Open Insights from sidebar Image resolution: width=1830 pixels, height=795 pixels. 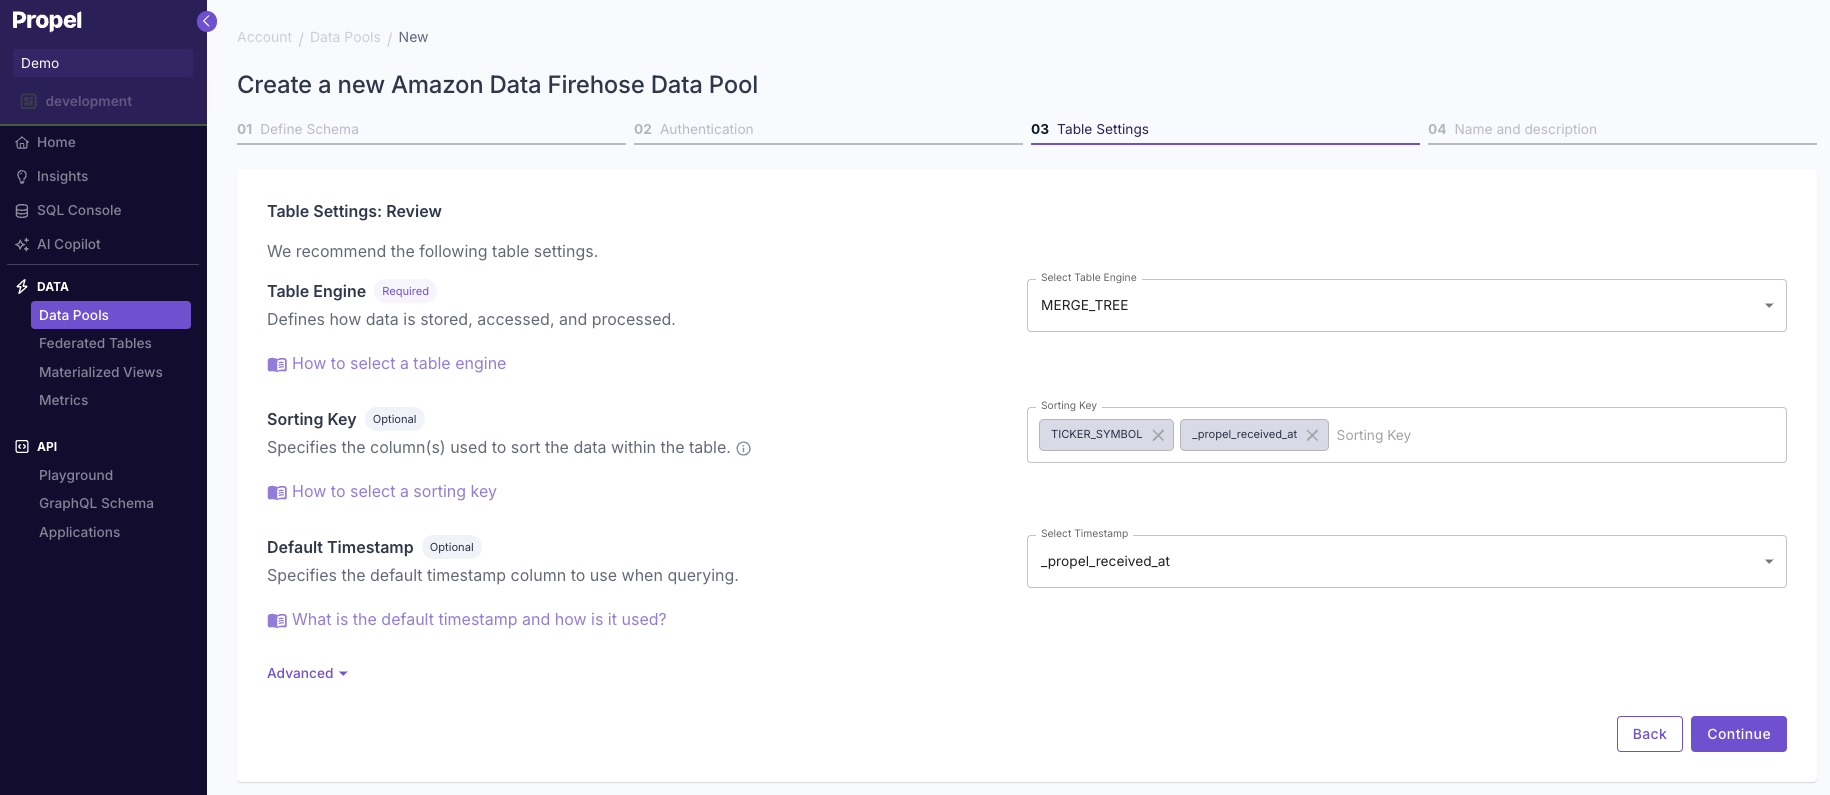62,176
